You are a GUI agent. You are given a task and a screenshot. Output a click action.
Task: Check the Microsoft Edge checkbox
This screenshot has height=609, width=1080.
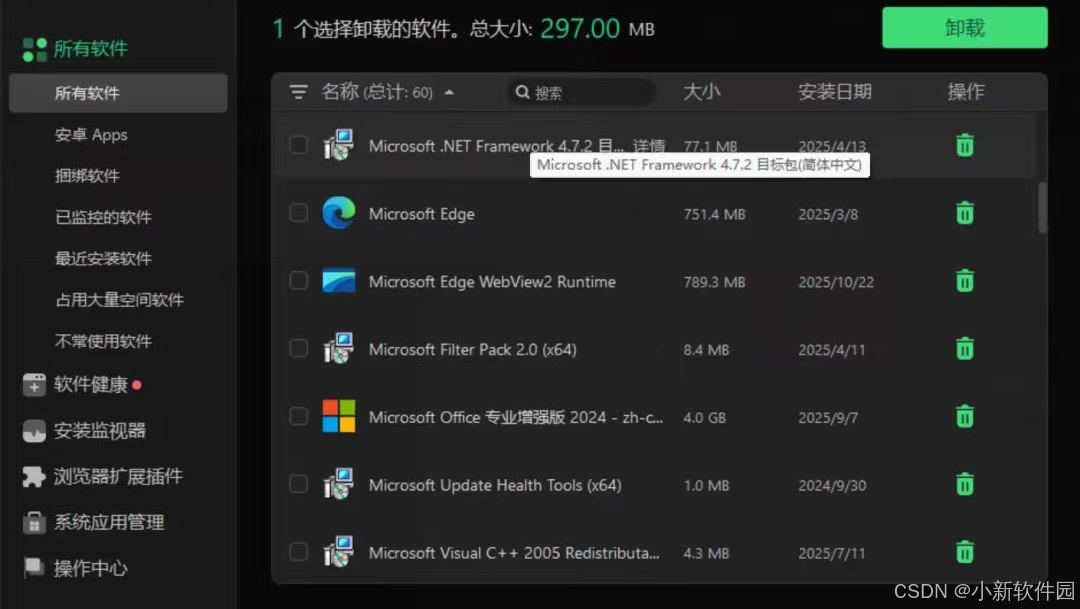[298, 213]
